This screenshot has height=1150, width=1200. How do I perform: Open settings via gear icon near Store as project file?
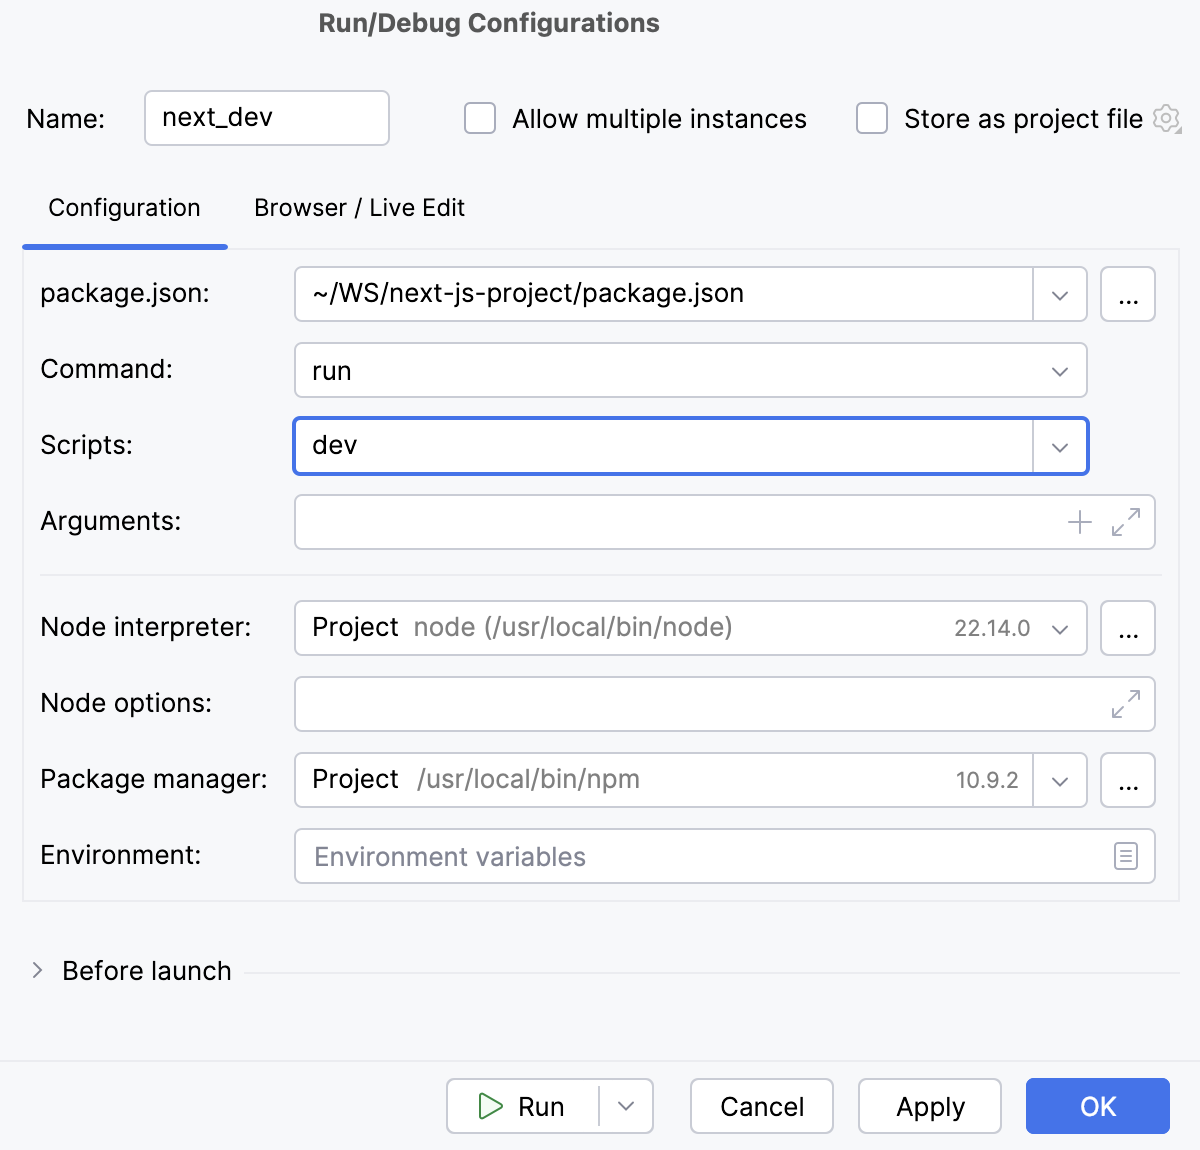1166,118
